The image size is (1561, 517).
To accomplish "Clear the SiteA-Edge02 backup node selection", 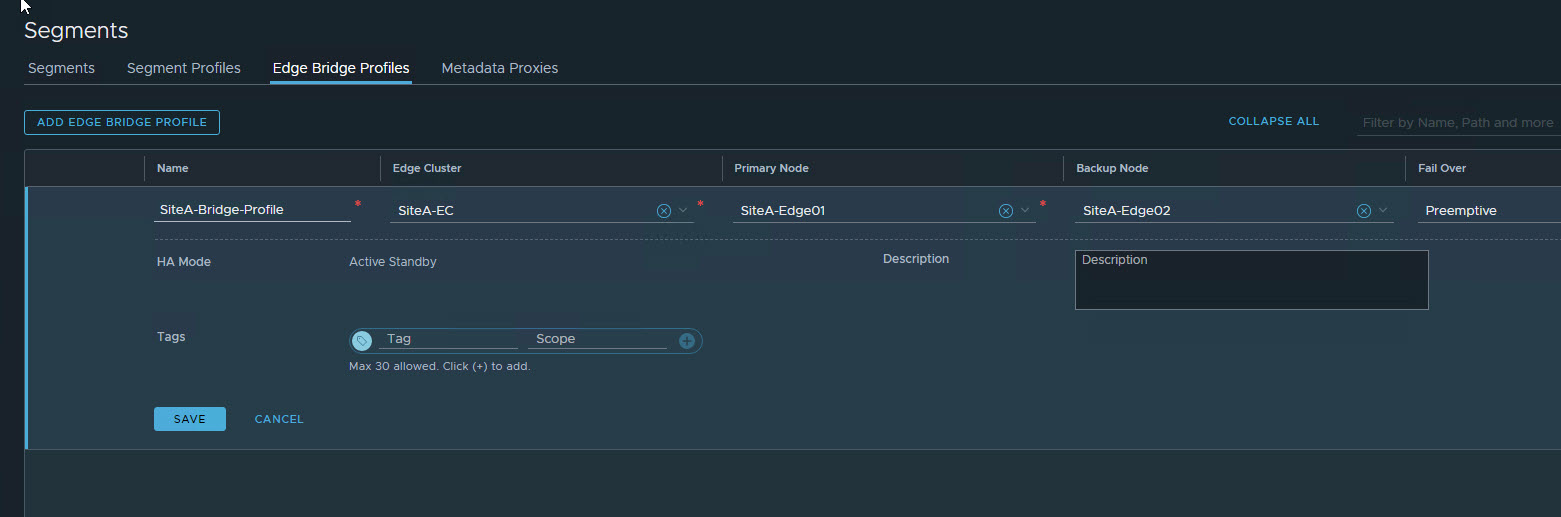I will tap(1363, 211).
